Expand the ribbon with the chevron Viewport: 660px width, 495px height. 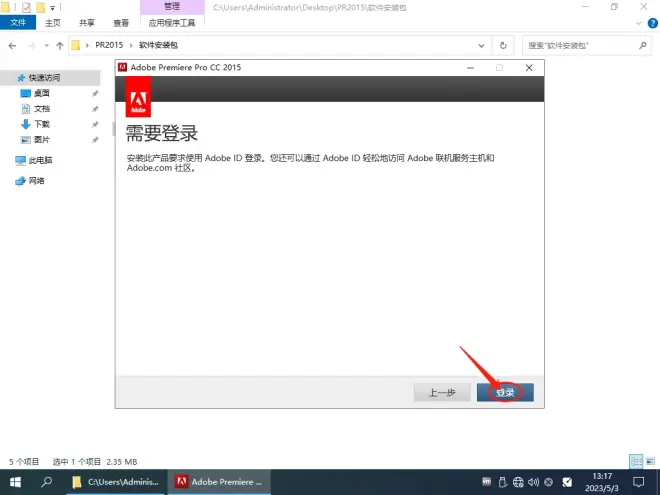click(636, 22)
